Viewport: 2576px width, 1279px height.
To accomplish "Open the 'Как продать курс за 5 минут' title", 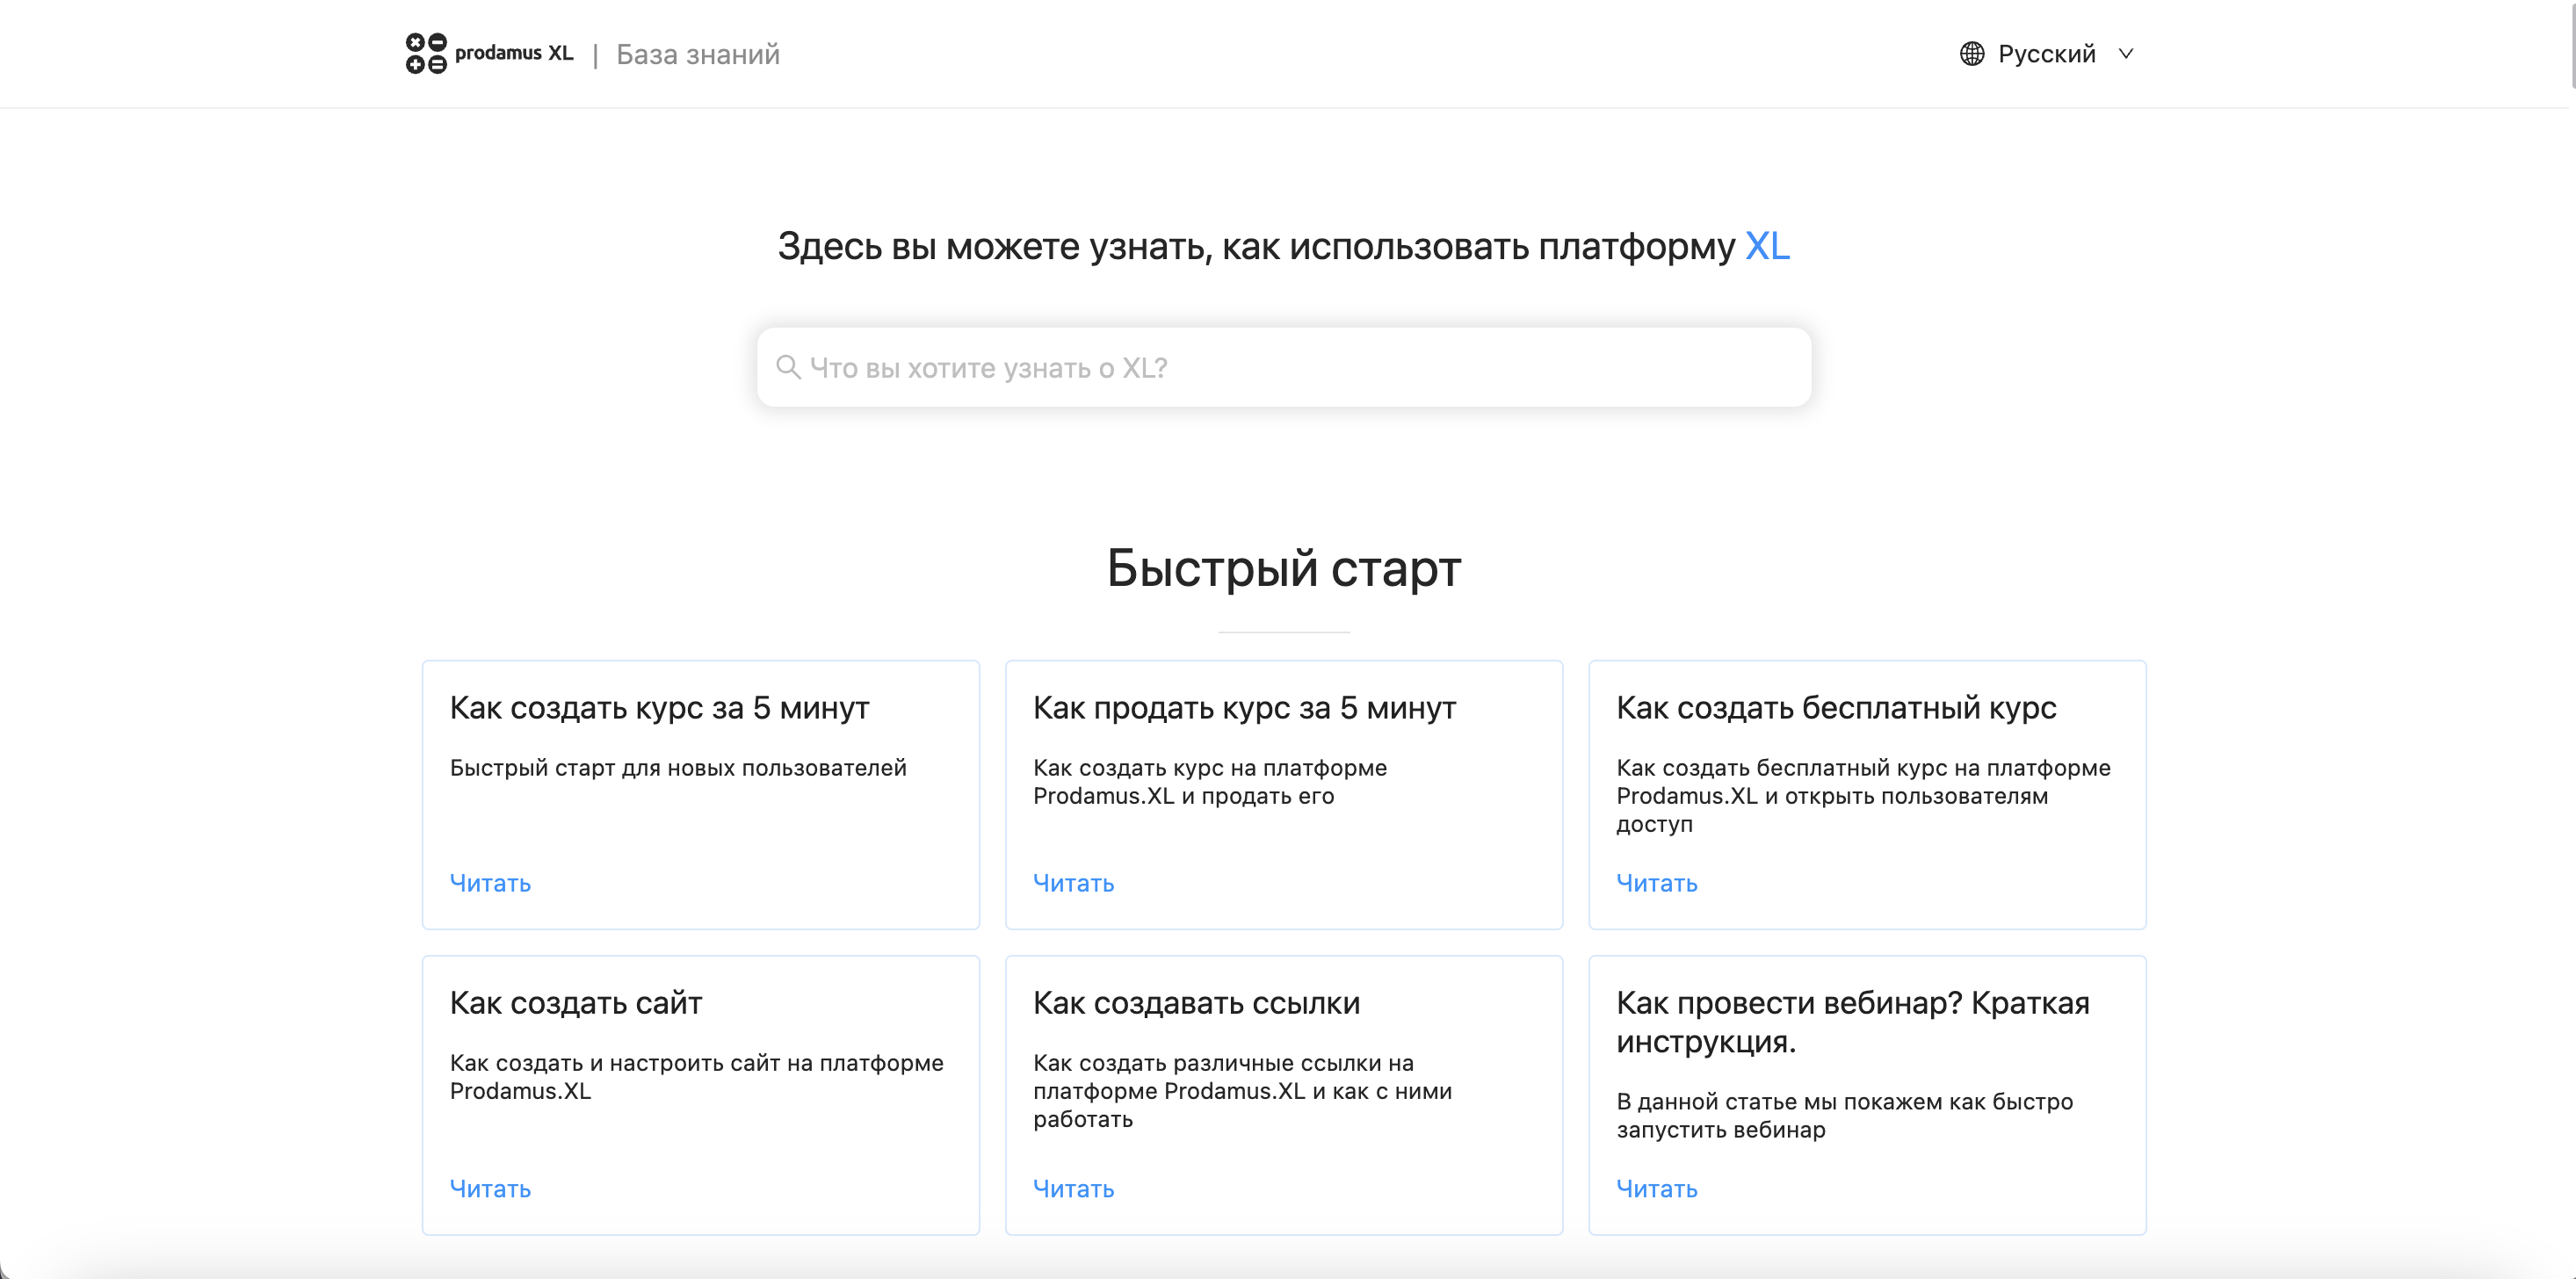I will [x=1244, y=707].
